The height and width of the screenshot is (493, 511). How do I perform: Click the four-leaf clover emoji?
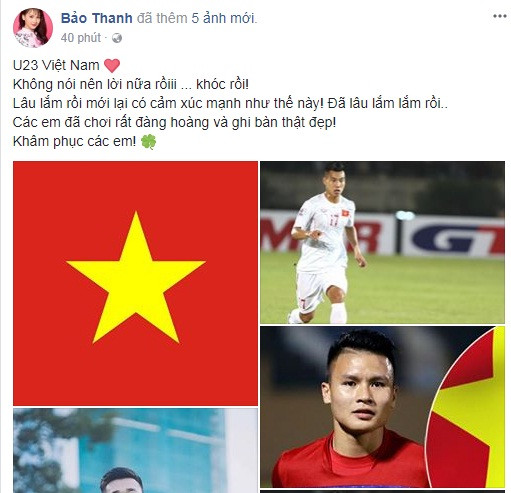pyautogui.click(x=148, y=142)
